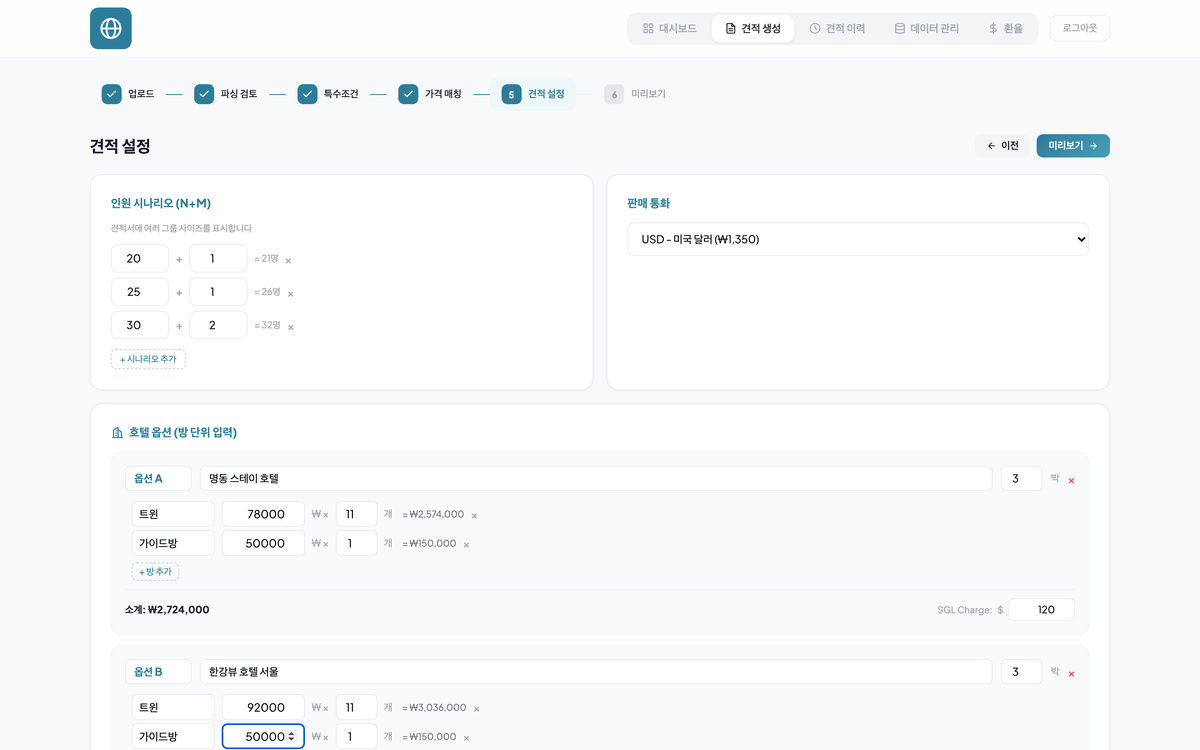The image size is (1200, 750).
Task: Edit the 옵션 A label field
Action: tap(158, 478)
